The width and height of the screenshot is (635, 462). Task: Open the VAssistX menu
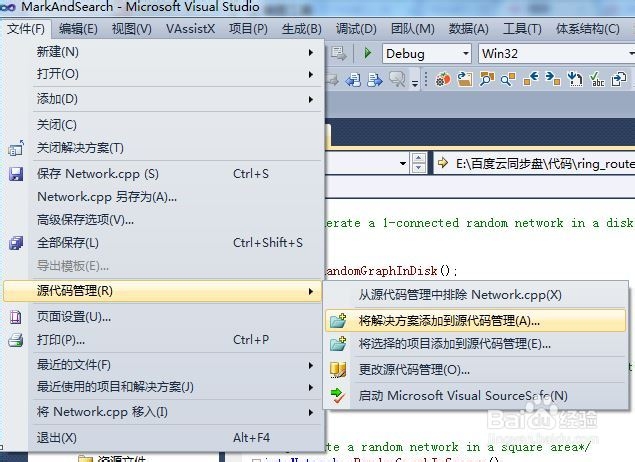(x=190, y=29)
